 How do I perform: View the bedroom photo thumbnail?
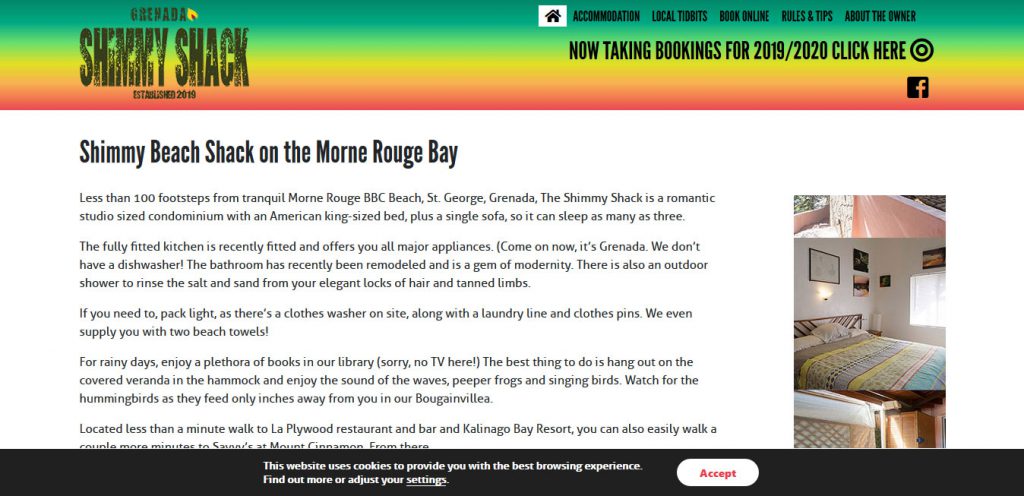[x=869, y=314]
